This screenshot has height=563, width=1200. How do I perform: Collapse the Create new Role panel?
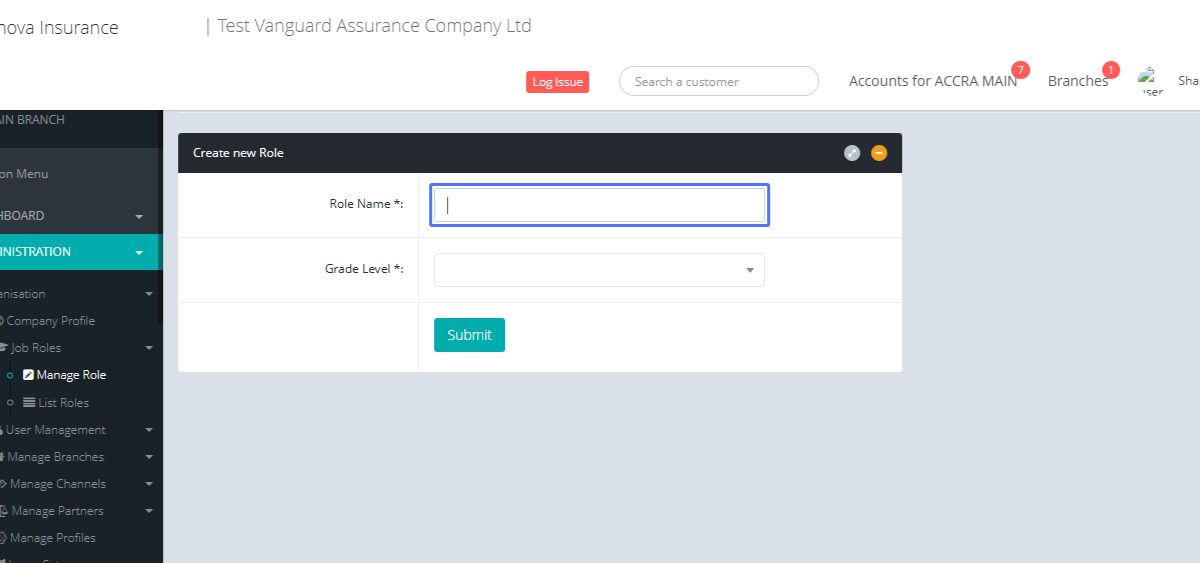tap(879, 153)
